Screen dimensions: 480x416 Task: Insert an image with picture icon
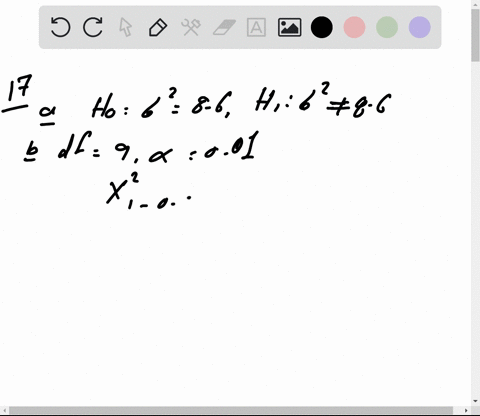pos(289,27)
